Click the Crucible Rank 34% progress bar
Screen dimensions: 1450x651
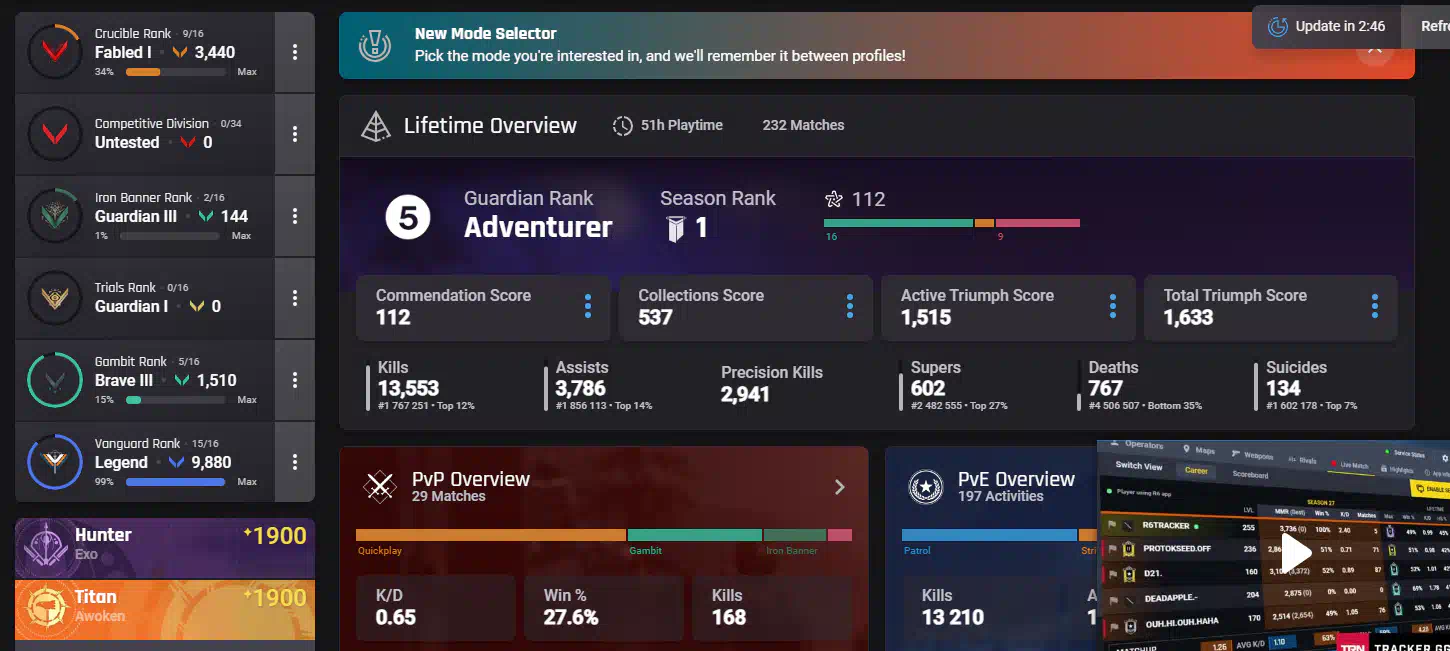tap(176, 72)
